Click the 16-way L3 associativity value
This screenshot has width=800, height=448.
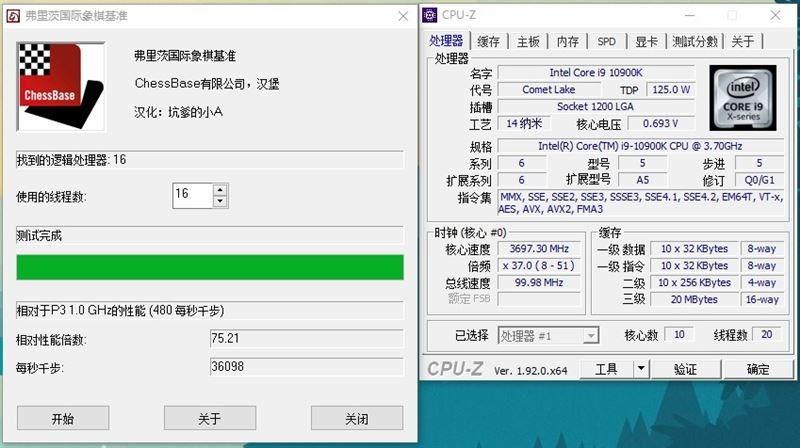(762, 300)
